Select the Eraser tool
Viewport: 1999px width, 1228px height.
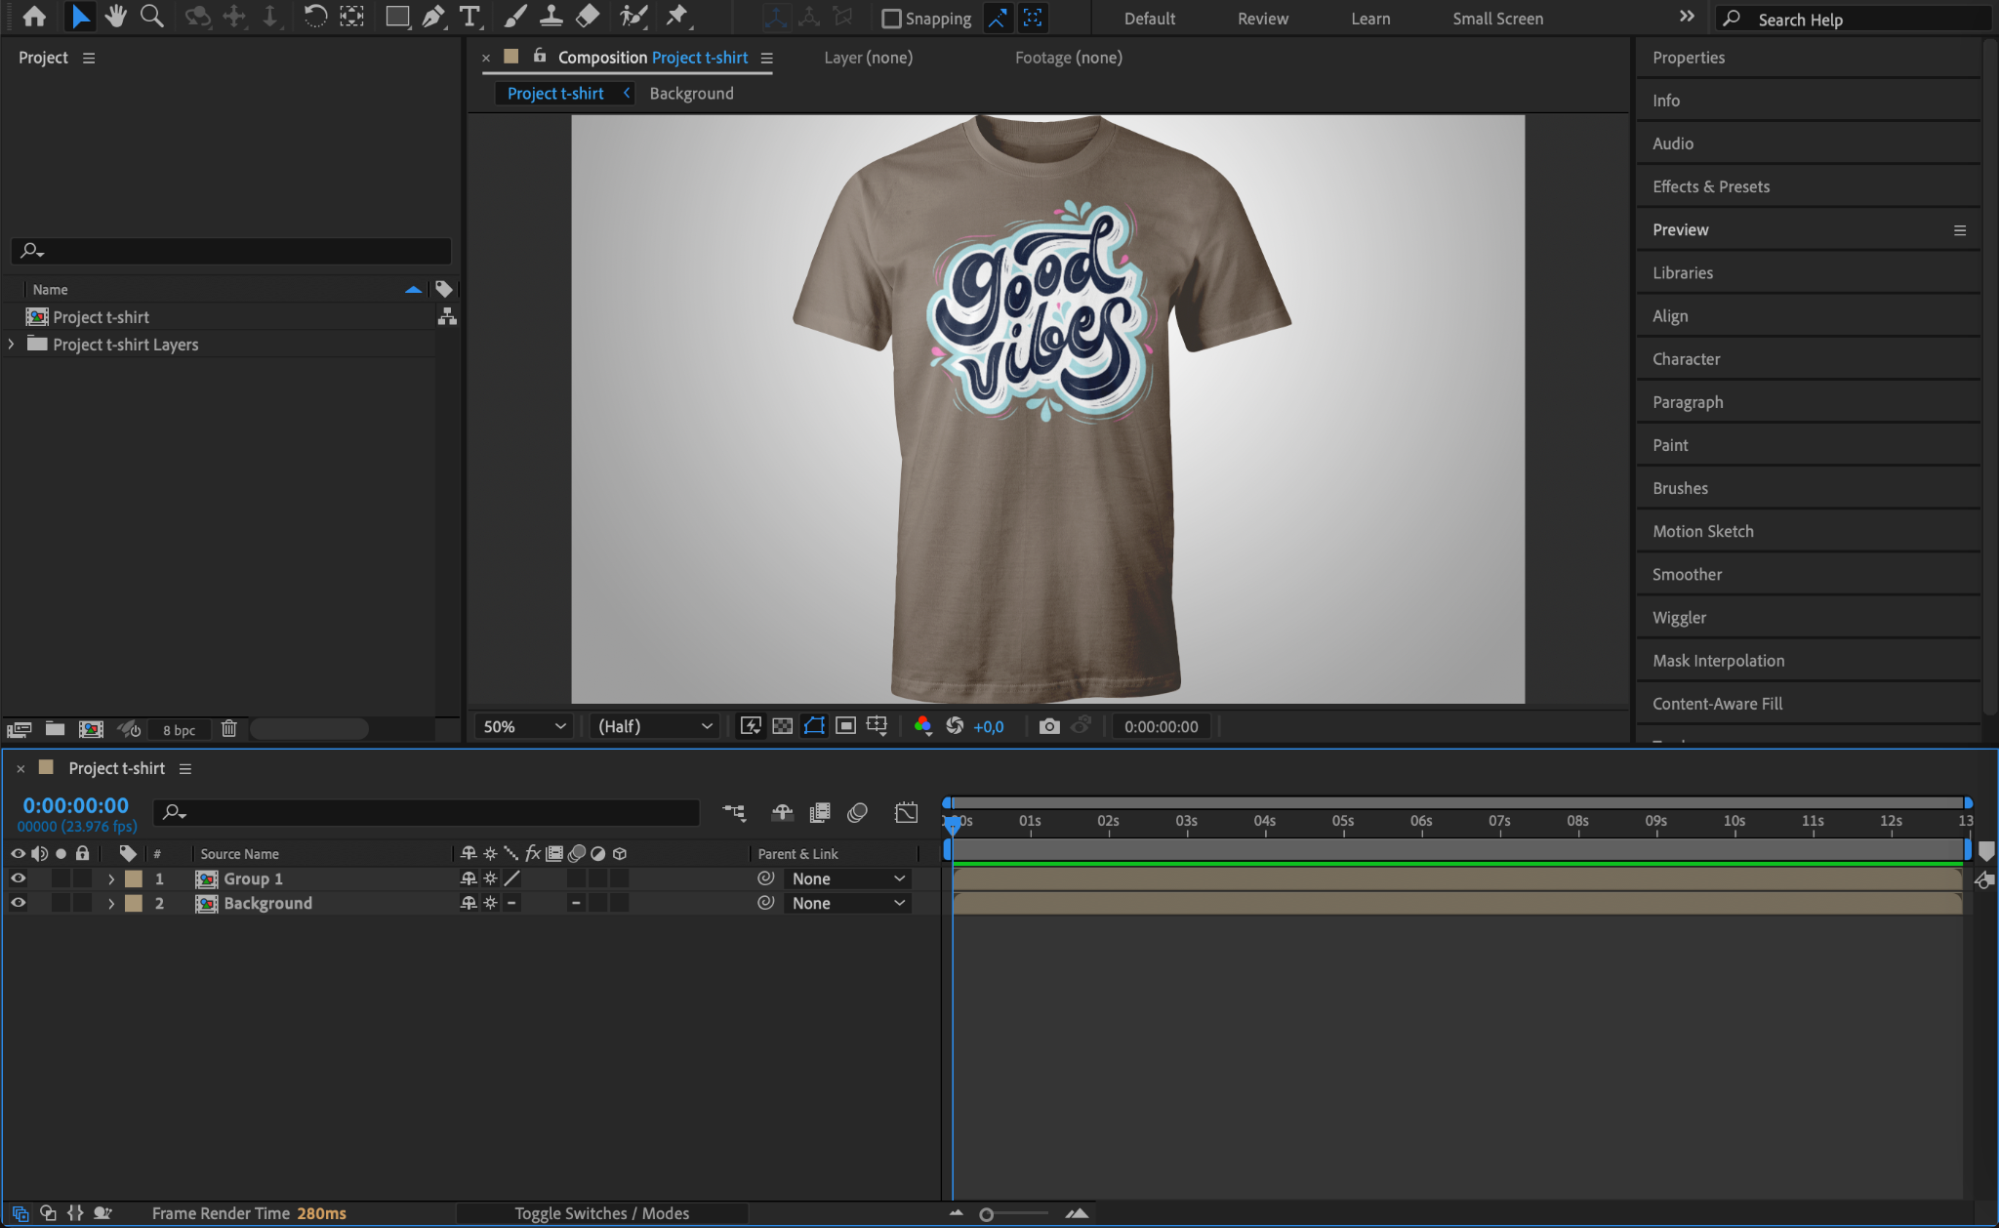(588, 16)
